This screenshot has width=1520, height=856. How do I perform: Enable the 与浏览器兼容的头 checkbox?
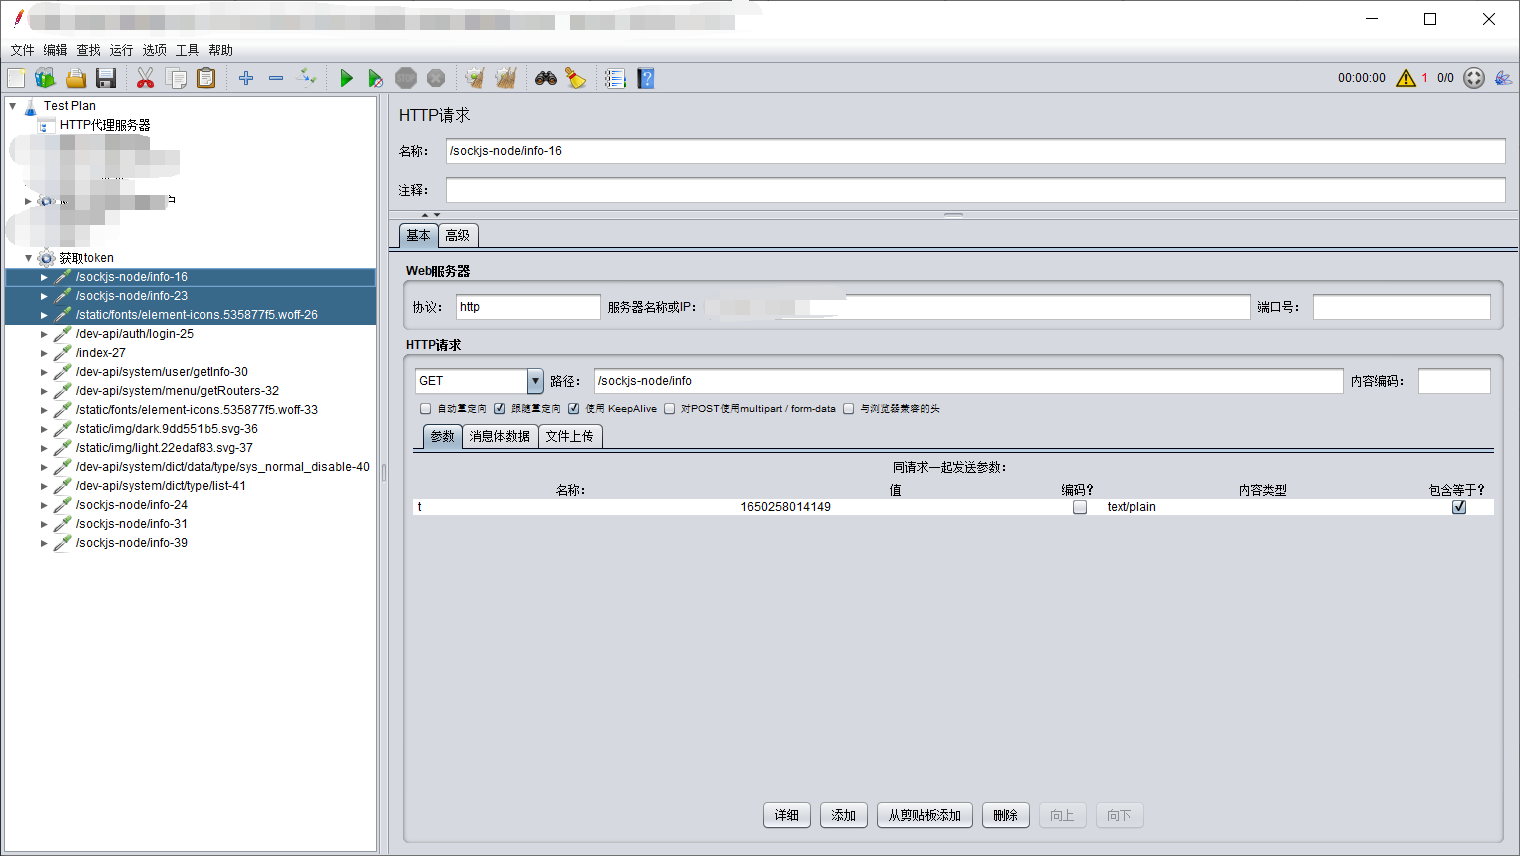[849, 409]
